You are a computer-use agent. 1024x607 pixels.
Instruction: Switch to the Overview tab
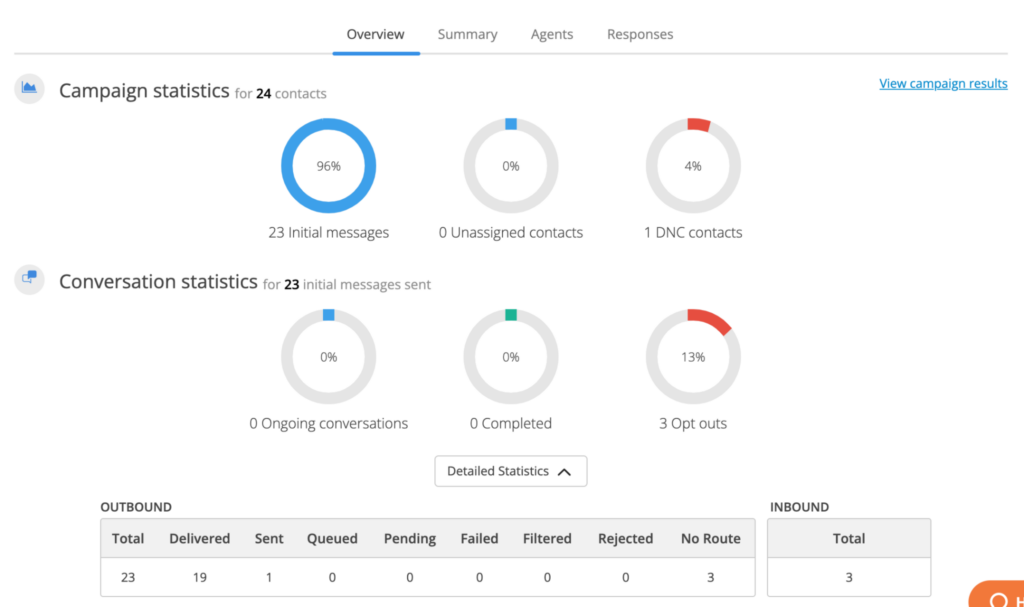click(x=376, y=34)
